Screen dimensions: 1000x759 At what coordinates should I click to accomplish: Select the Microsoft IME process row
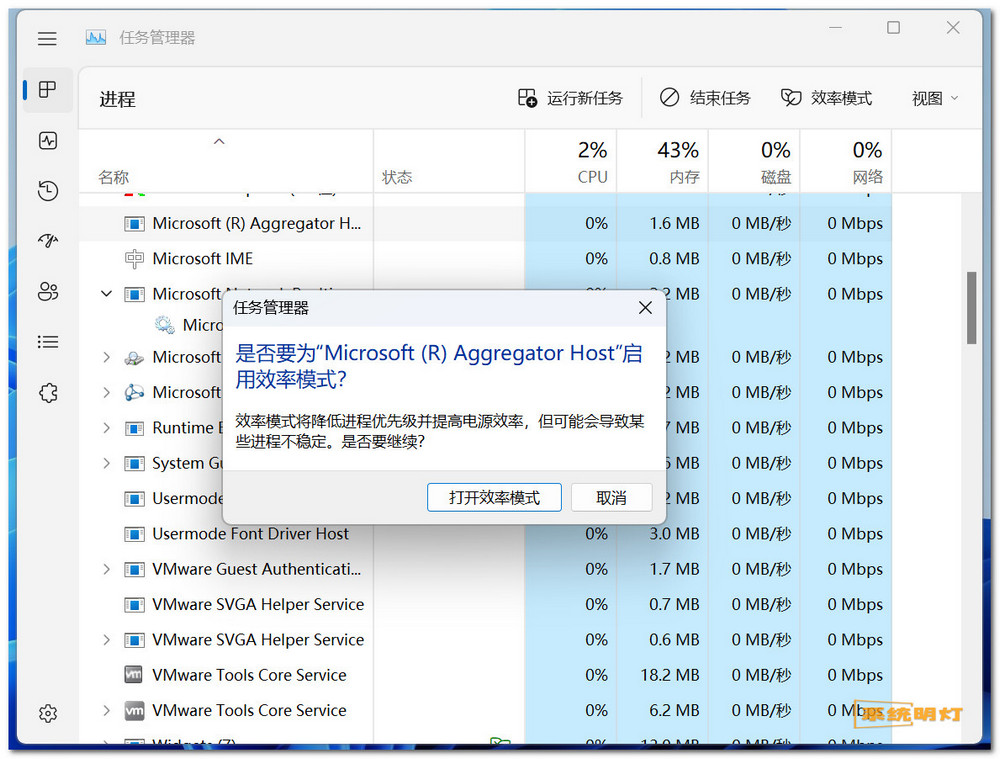click(485, 259)
